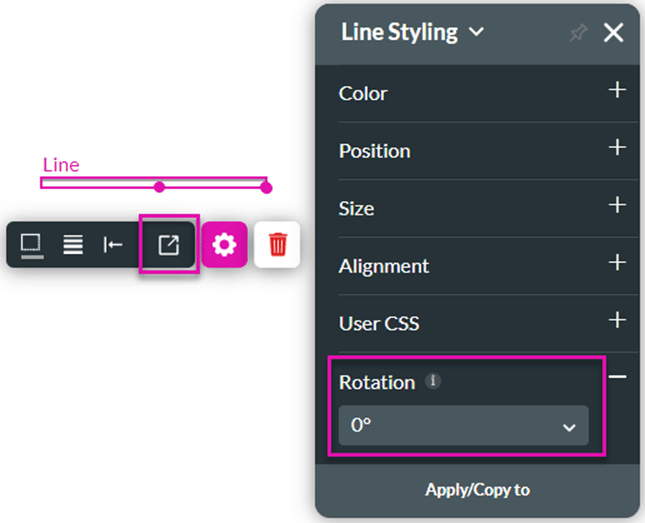Expand the Alignment section
The image size is (645, 523).
617,262
